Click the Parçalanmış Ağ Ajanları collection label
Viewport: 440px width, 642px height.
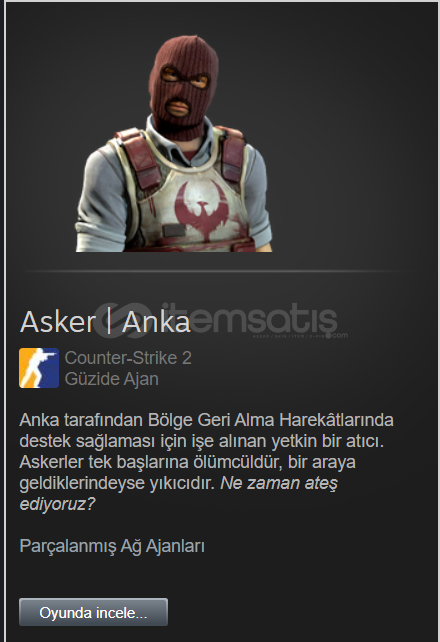(112, 546)
